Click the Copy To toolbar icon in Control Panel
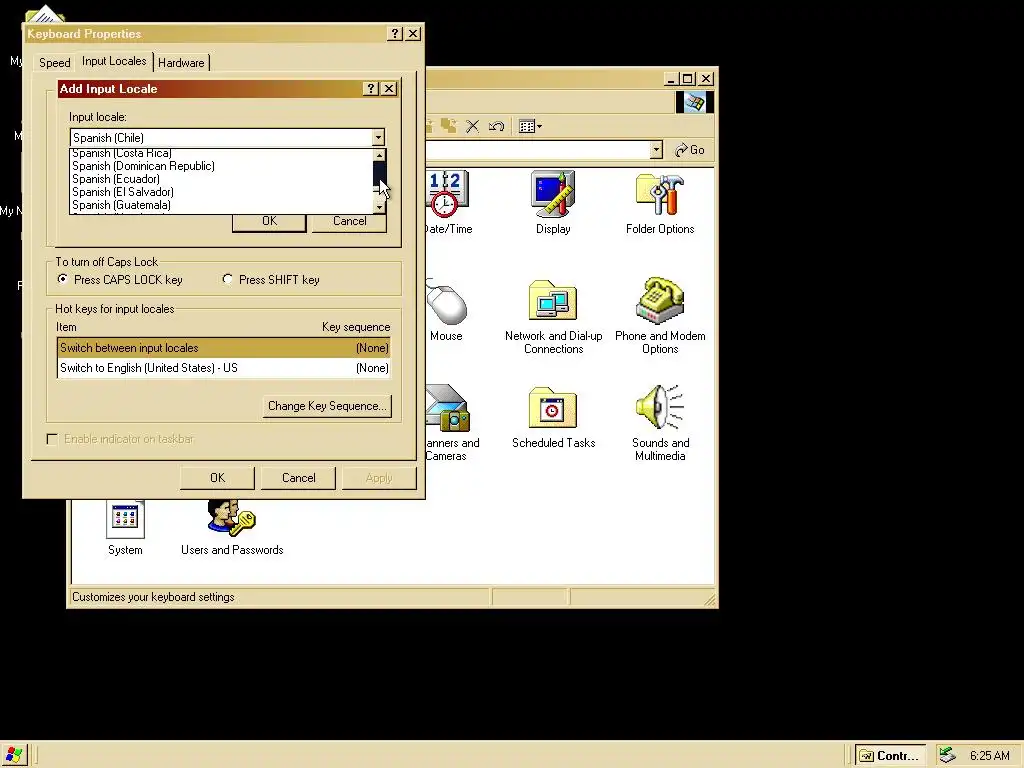The image size is (1024, 768). (x=449, y=126)
